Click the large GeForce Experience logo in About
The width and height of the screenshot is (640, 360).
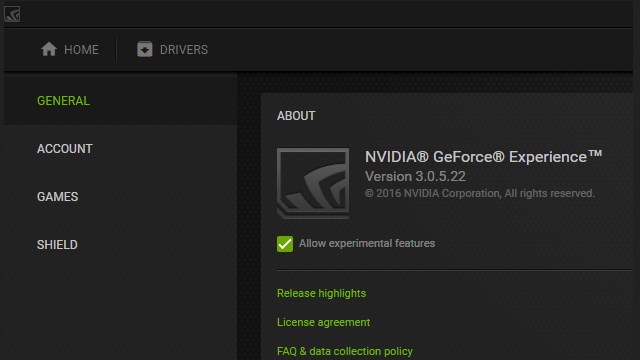(x=313, y=183)
